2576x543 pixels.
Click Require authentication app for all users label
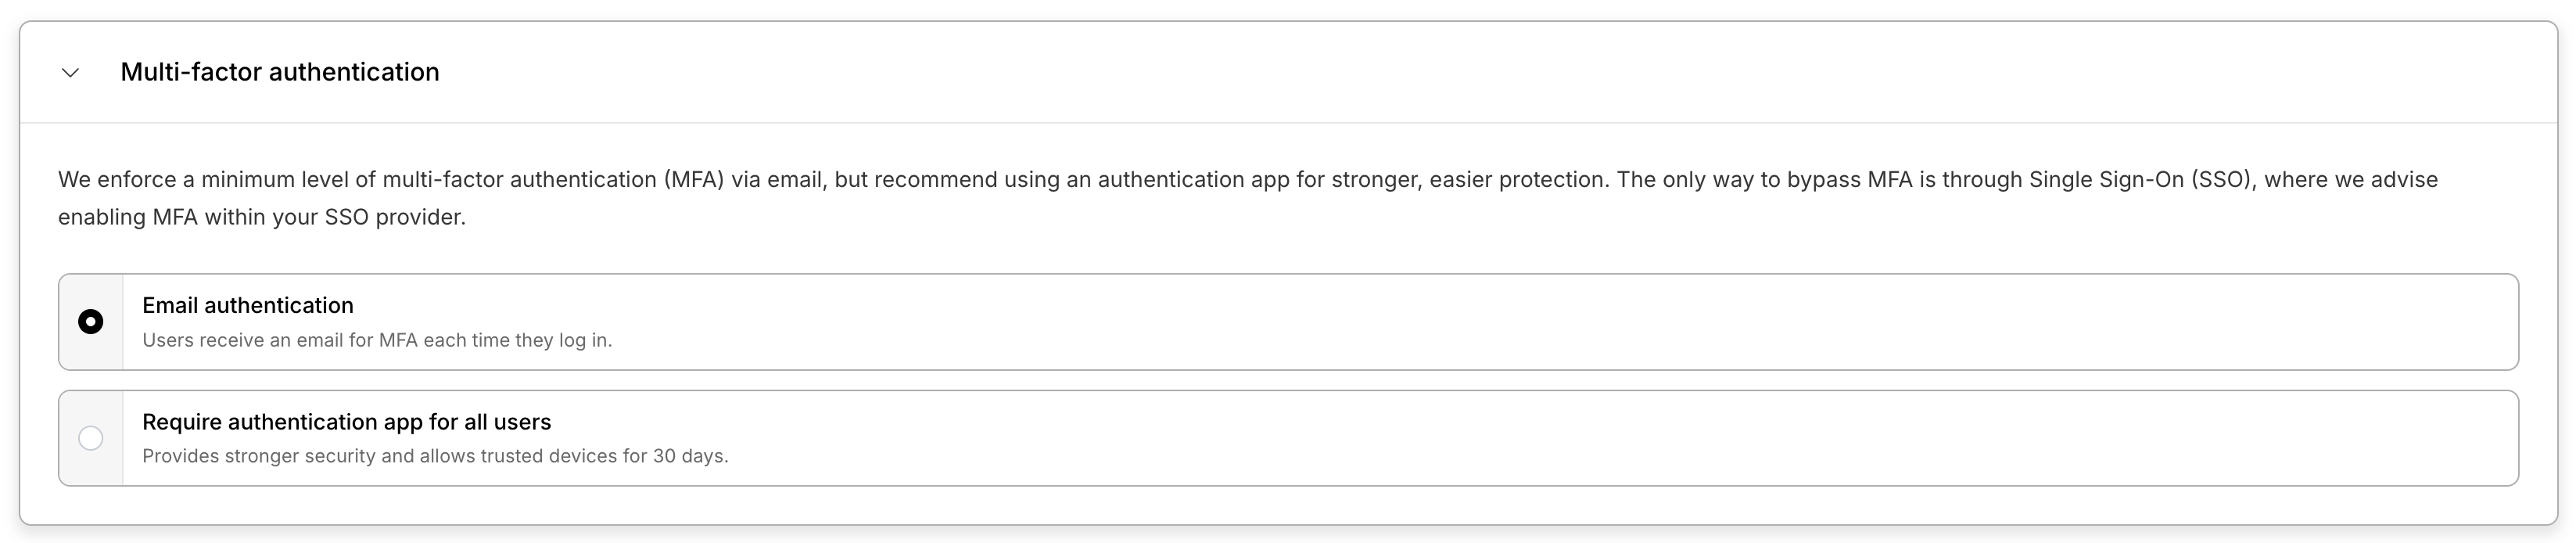pos(346,422)
